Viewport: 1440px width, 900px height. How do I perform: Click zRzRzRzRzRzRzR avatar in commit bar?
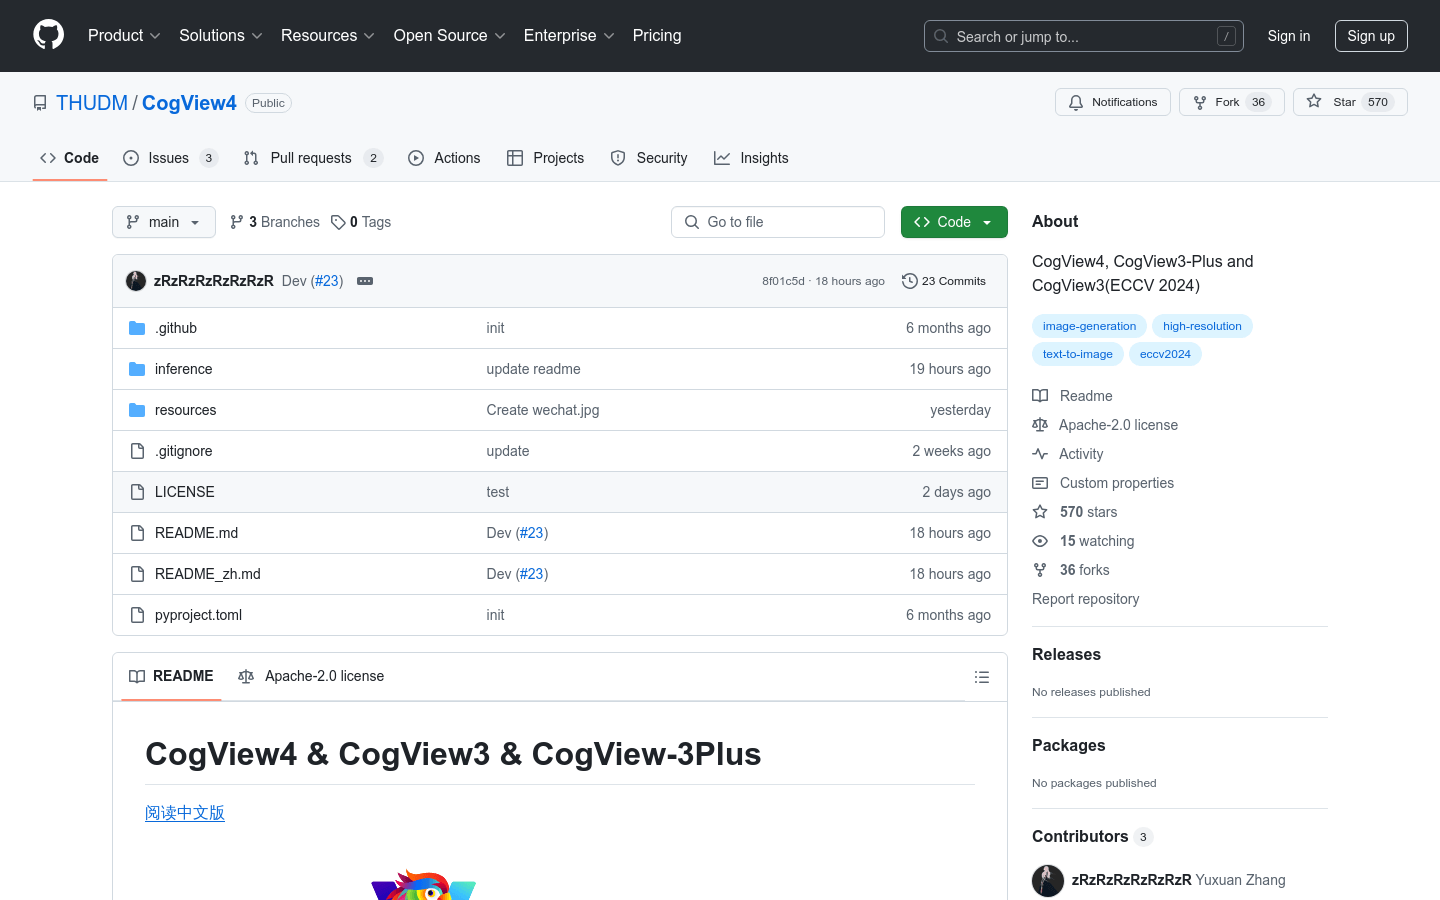click(x=136, y=281)
